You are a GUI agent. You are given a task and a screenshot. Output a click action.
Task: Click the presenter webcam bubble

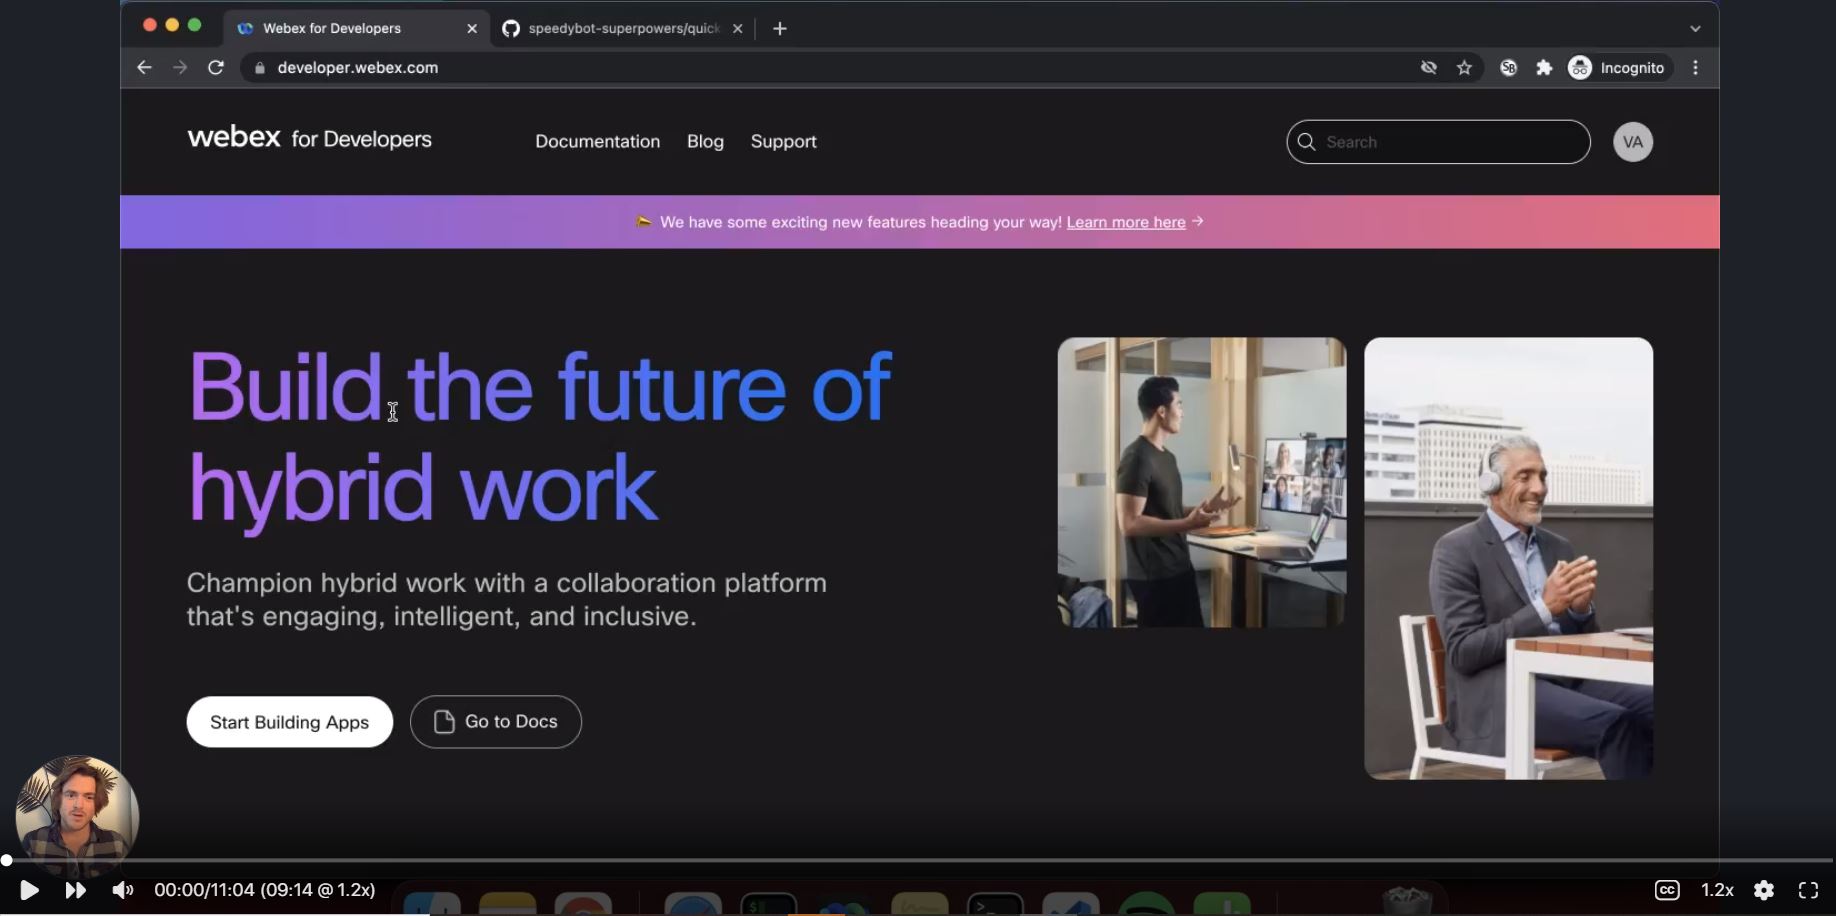click(77, 816)
